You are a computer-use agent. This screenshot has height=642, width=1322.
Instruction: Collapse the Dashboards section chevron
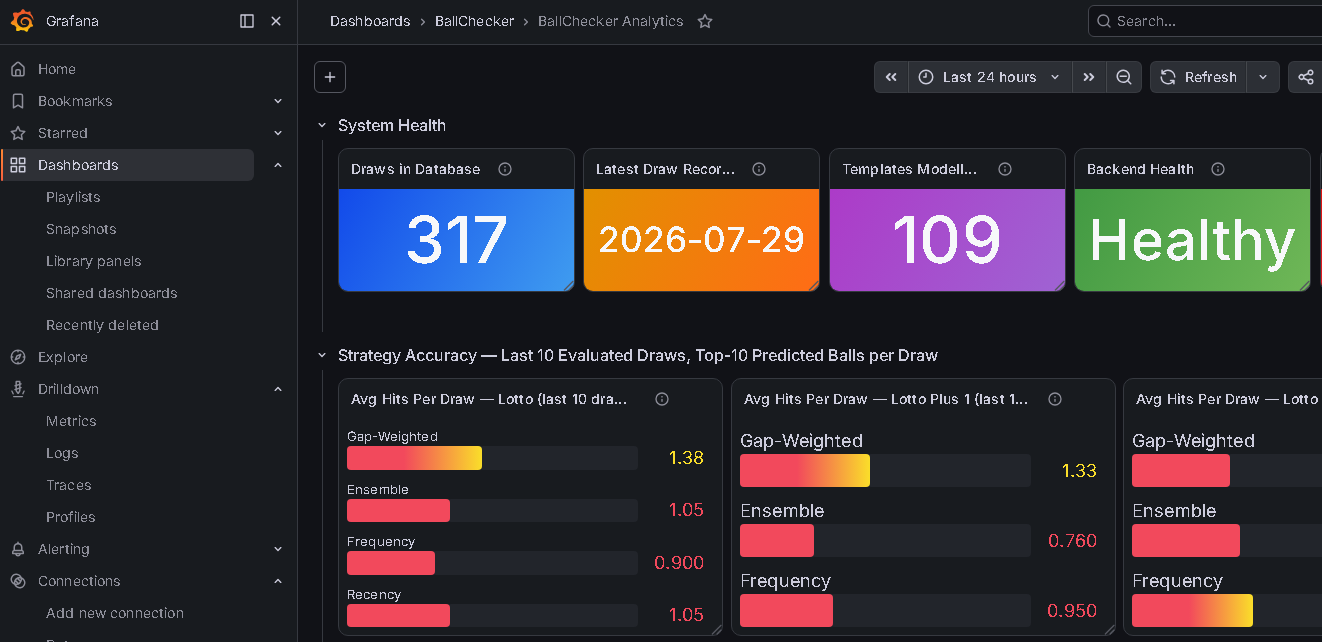coord(278,165)
